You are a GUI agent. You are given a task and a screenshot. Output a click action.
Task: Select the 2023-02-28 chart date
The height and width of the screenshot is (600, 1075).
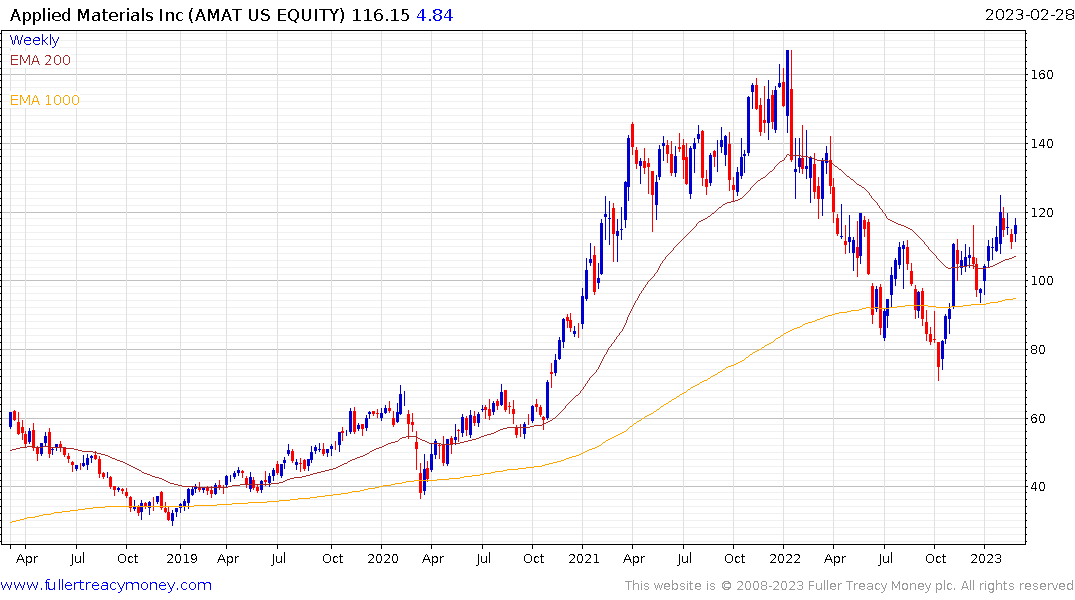tap(1029, 15)
